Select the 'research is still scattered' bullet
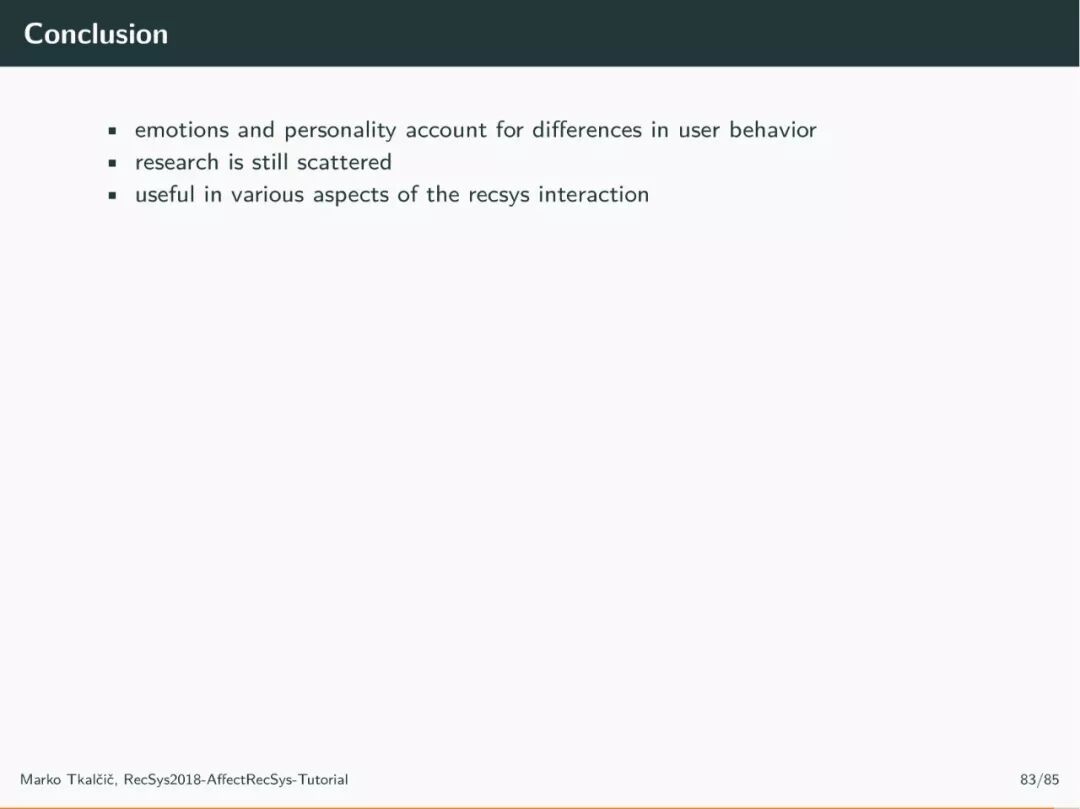1080x809 pixels. [x=263, y=162]
